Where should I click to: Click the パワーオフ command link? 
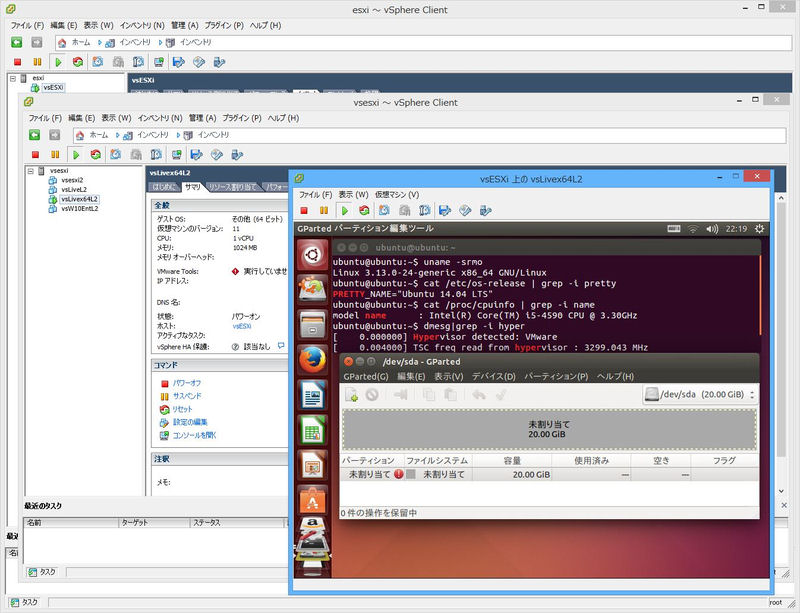pos(186,383)
